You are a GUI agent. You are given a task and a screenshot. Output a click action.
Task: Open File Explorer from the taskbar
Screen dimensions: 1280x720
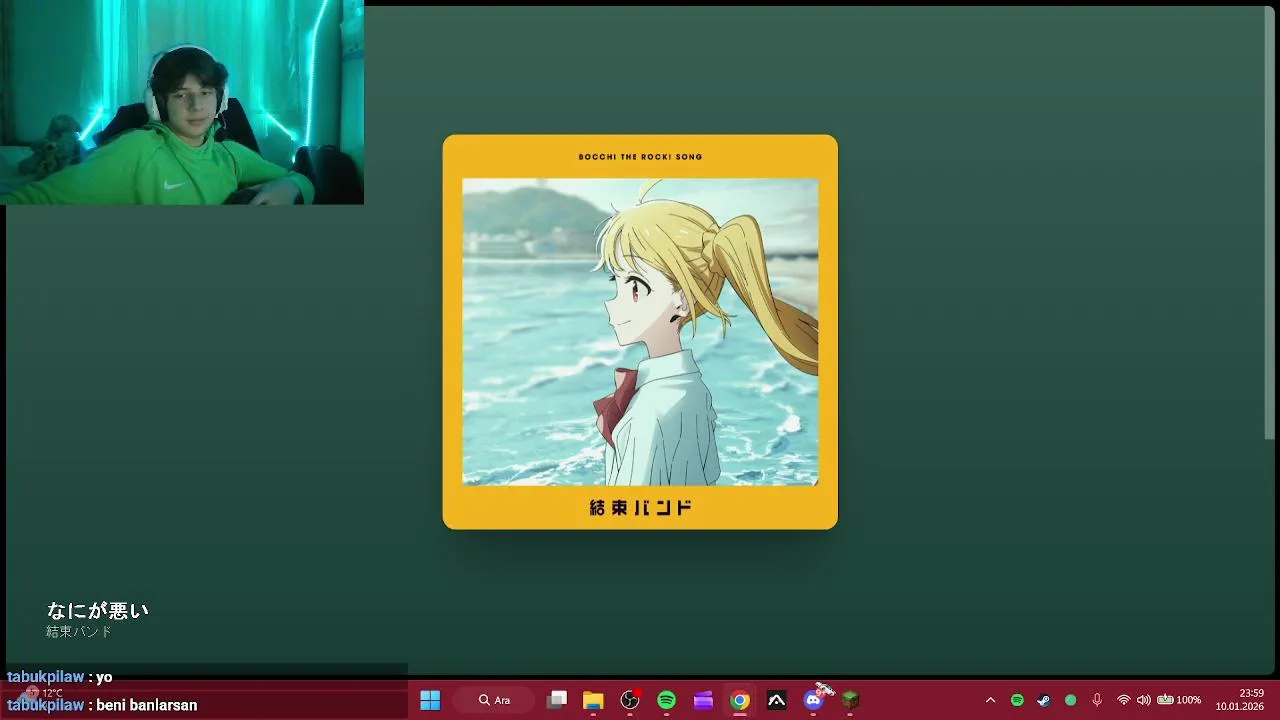point(593,700)
